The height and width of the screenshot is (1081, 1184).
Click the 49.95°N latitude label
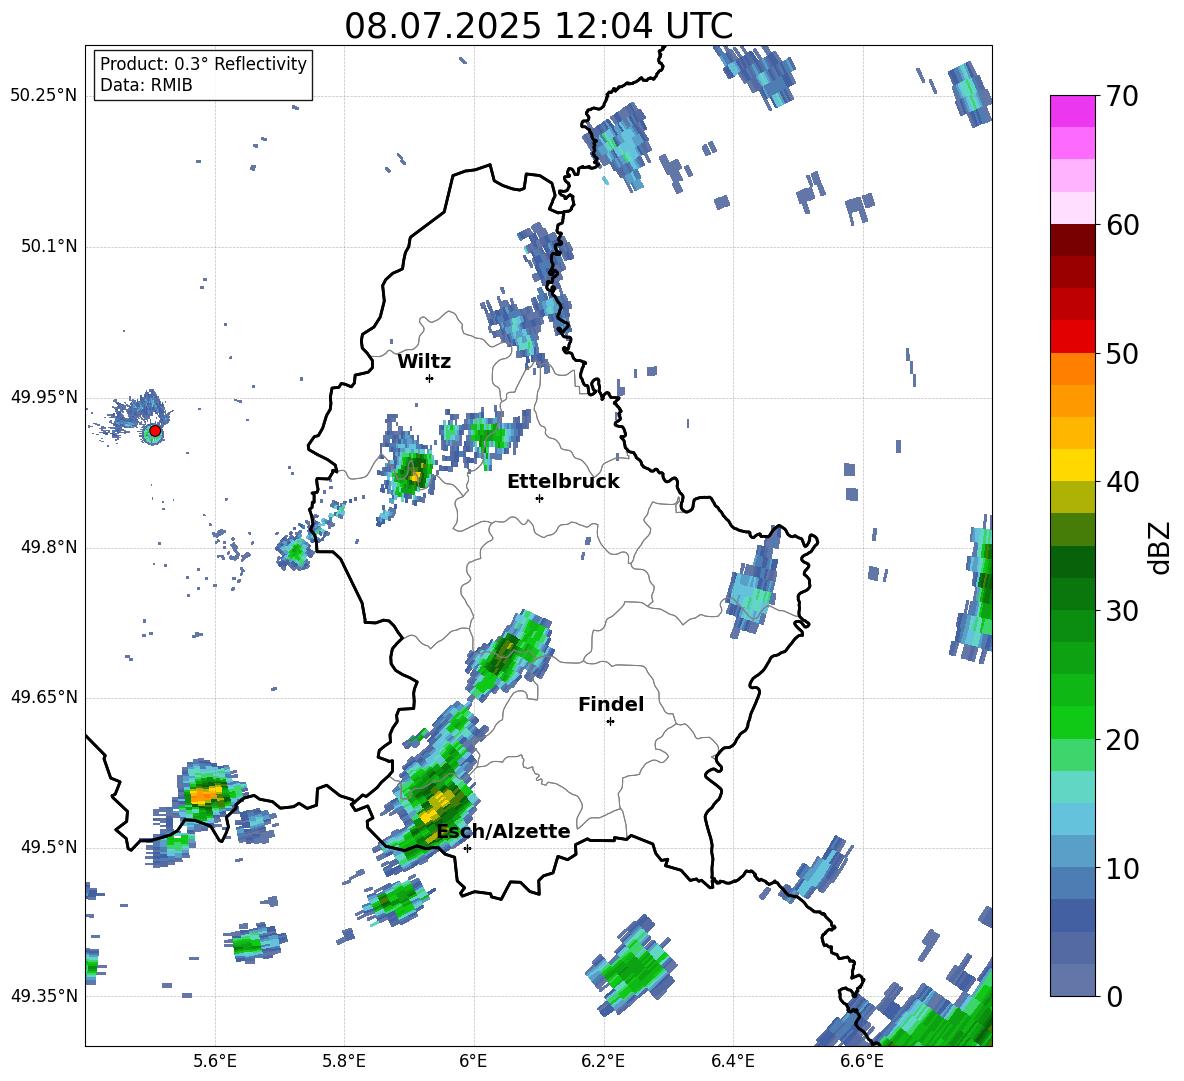(44, 397)
